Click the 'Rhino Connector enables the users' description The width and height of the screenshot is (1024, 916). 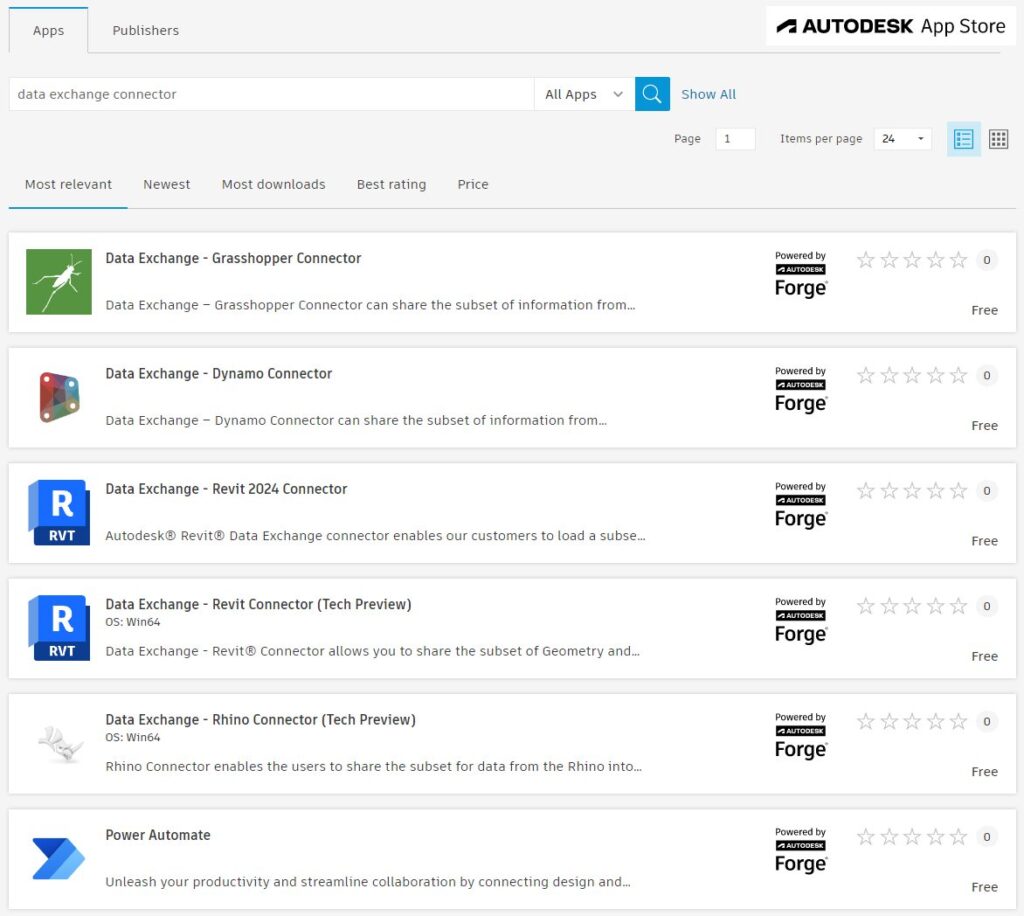coord(374,766)
